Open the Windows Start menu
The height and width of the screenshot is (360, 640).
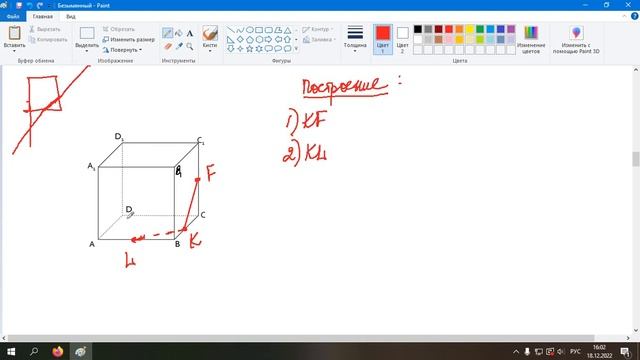pyautogui.click(x=11, y=351)
